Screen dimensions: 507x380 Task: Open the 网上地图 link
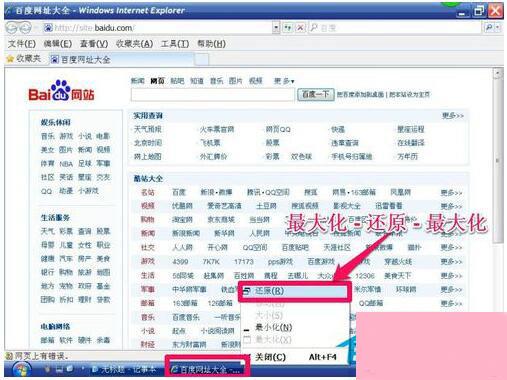click(x=148, y=157)
